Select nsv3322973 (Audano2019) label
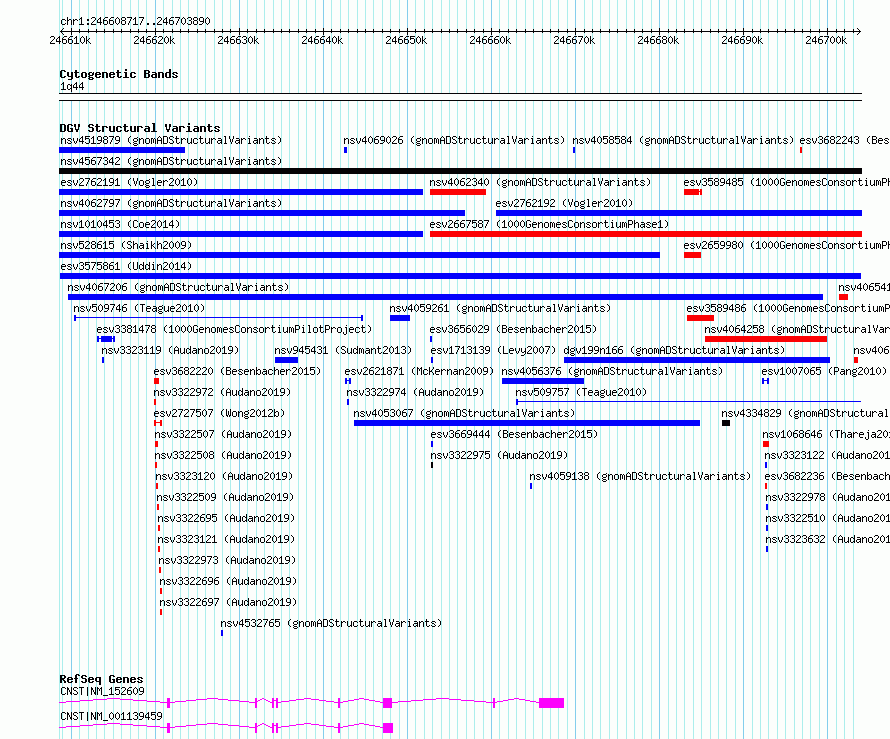The width and height of the screenshot is (890, 739). (228, 560)
